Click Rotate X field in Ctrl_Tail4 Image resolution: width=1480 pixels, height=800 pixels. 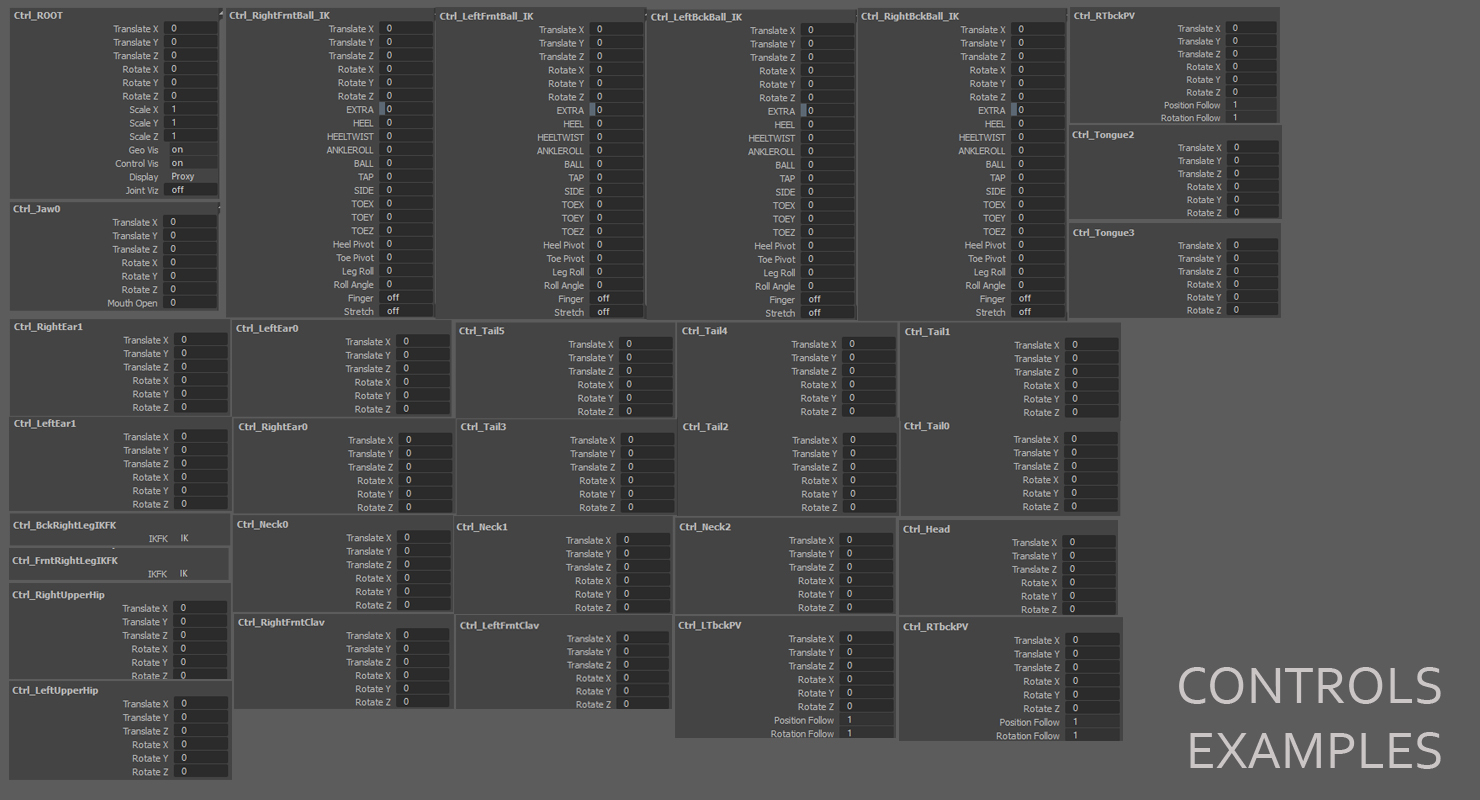click(870, 384)
